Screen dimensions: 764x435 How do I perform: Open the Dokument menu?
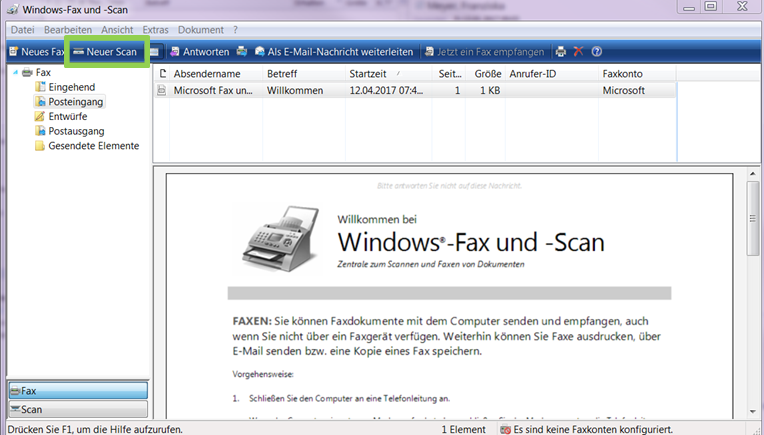[x=201, y=30]
